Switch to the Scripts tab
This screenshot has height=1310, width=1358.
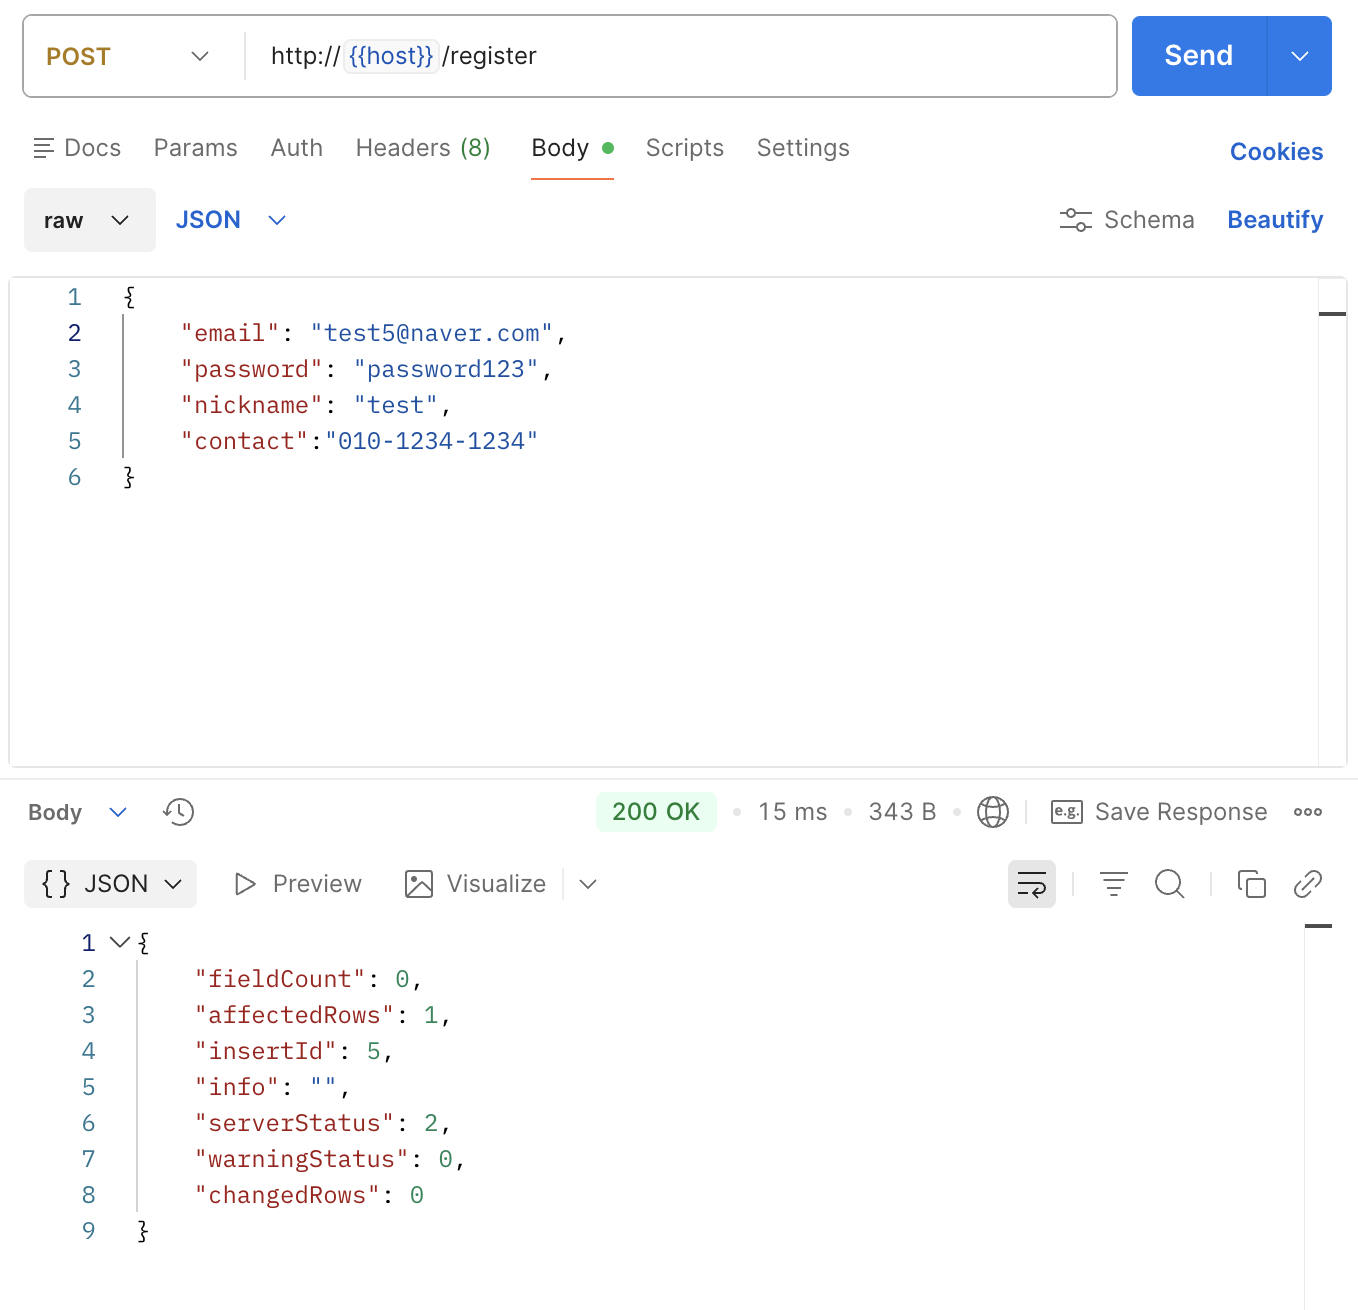685,148
